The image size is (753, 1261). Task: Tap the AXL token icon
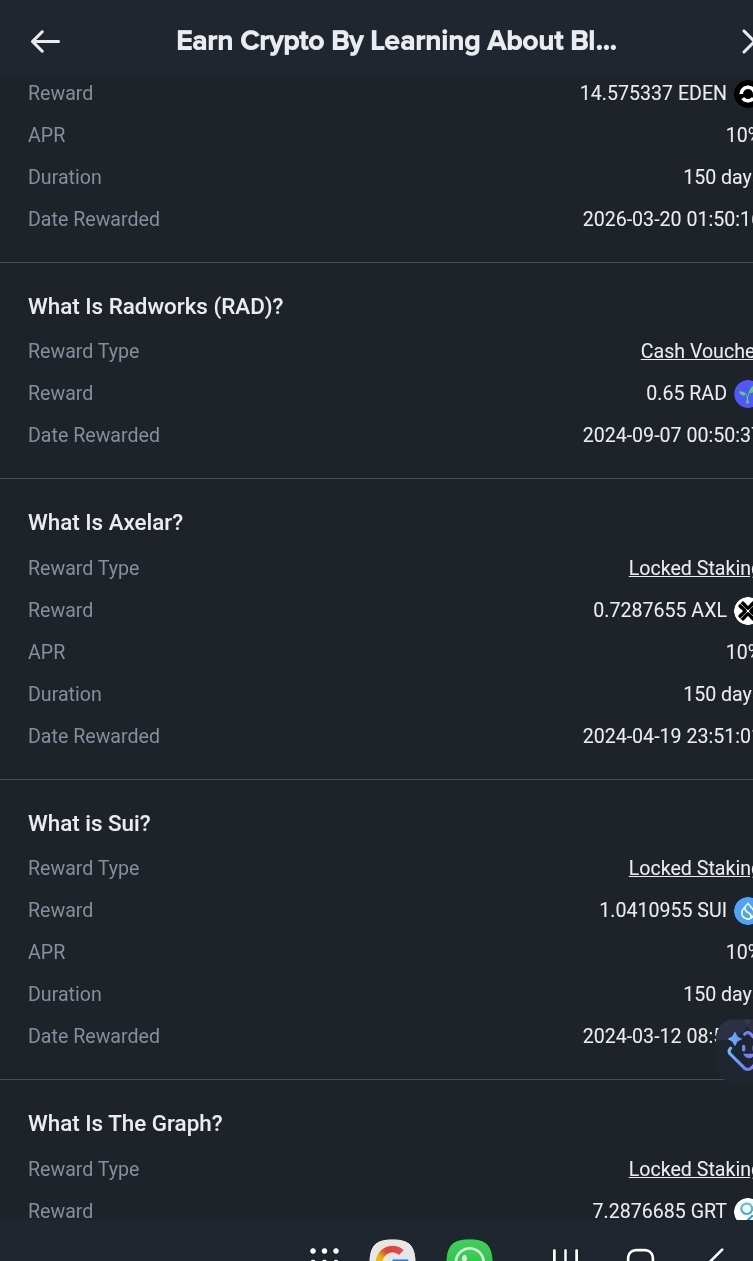point(743,611)
